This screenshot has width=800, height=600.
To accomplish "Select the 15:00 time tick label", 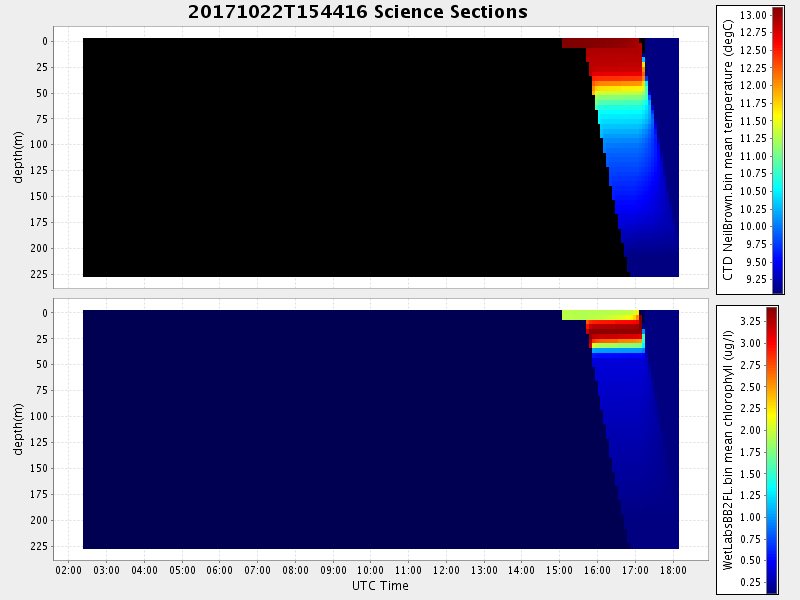I will click(x=559, y=570).
